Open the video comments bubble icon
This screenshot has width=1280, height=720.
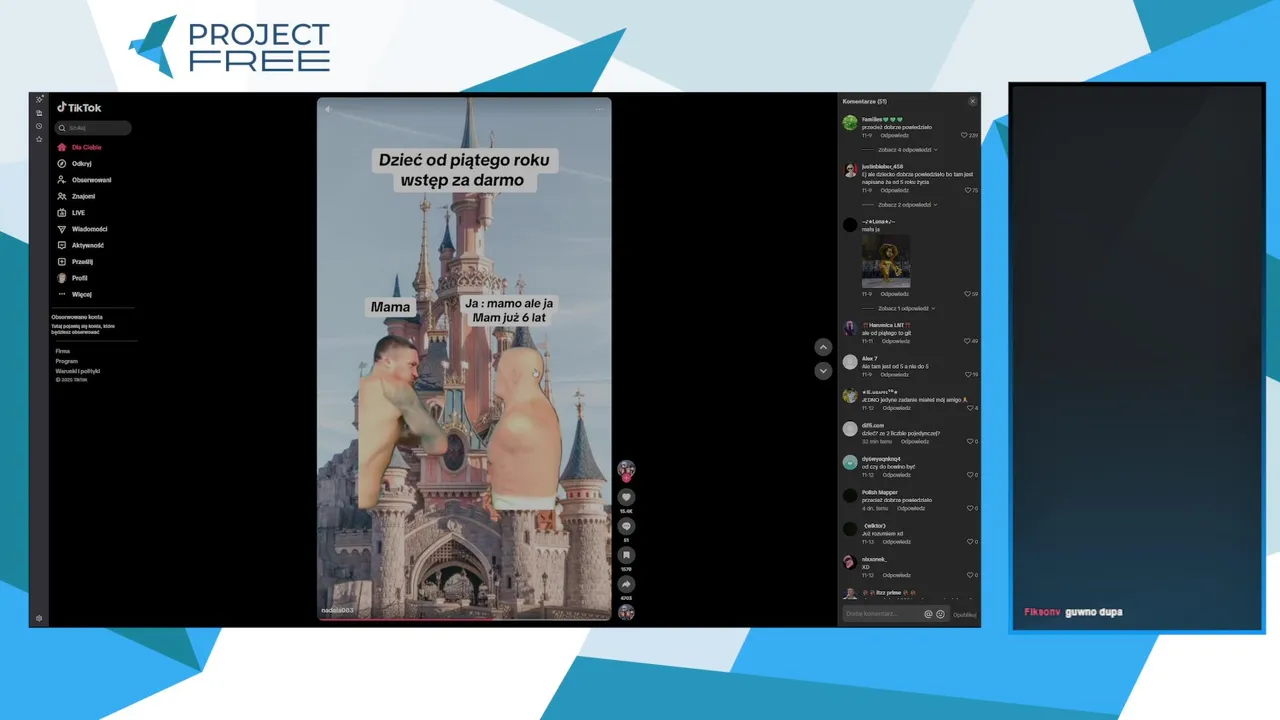626,526
